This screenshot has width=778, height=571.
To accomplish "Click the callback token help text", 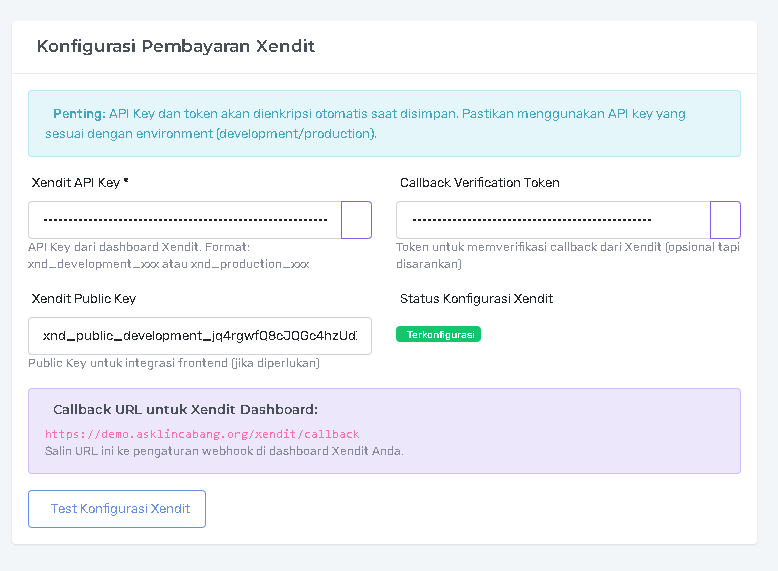I will click(567, 255).
